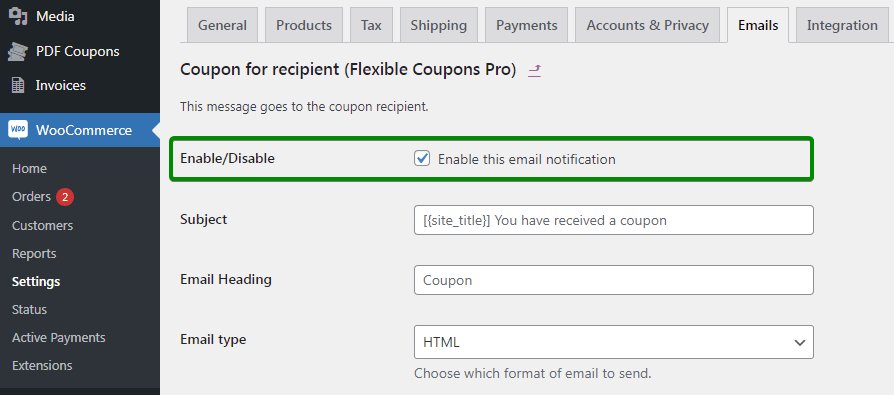Click the Email Heading text field
Viewport: 894px width, 395px height.
point(613,280)
